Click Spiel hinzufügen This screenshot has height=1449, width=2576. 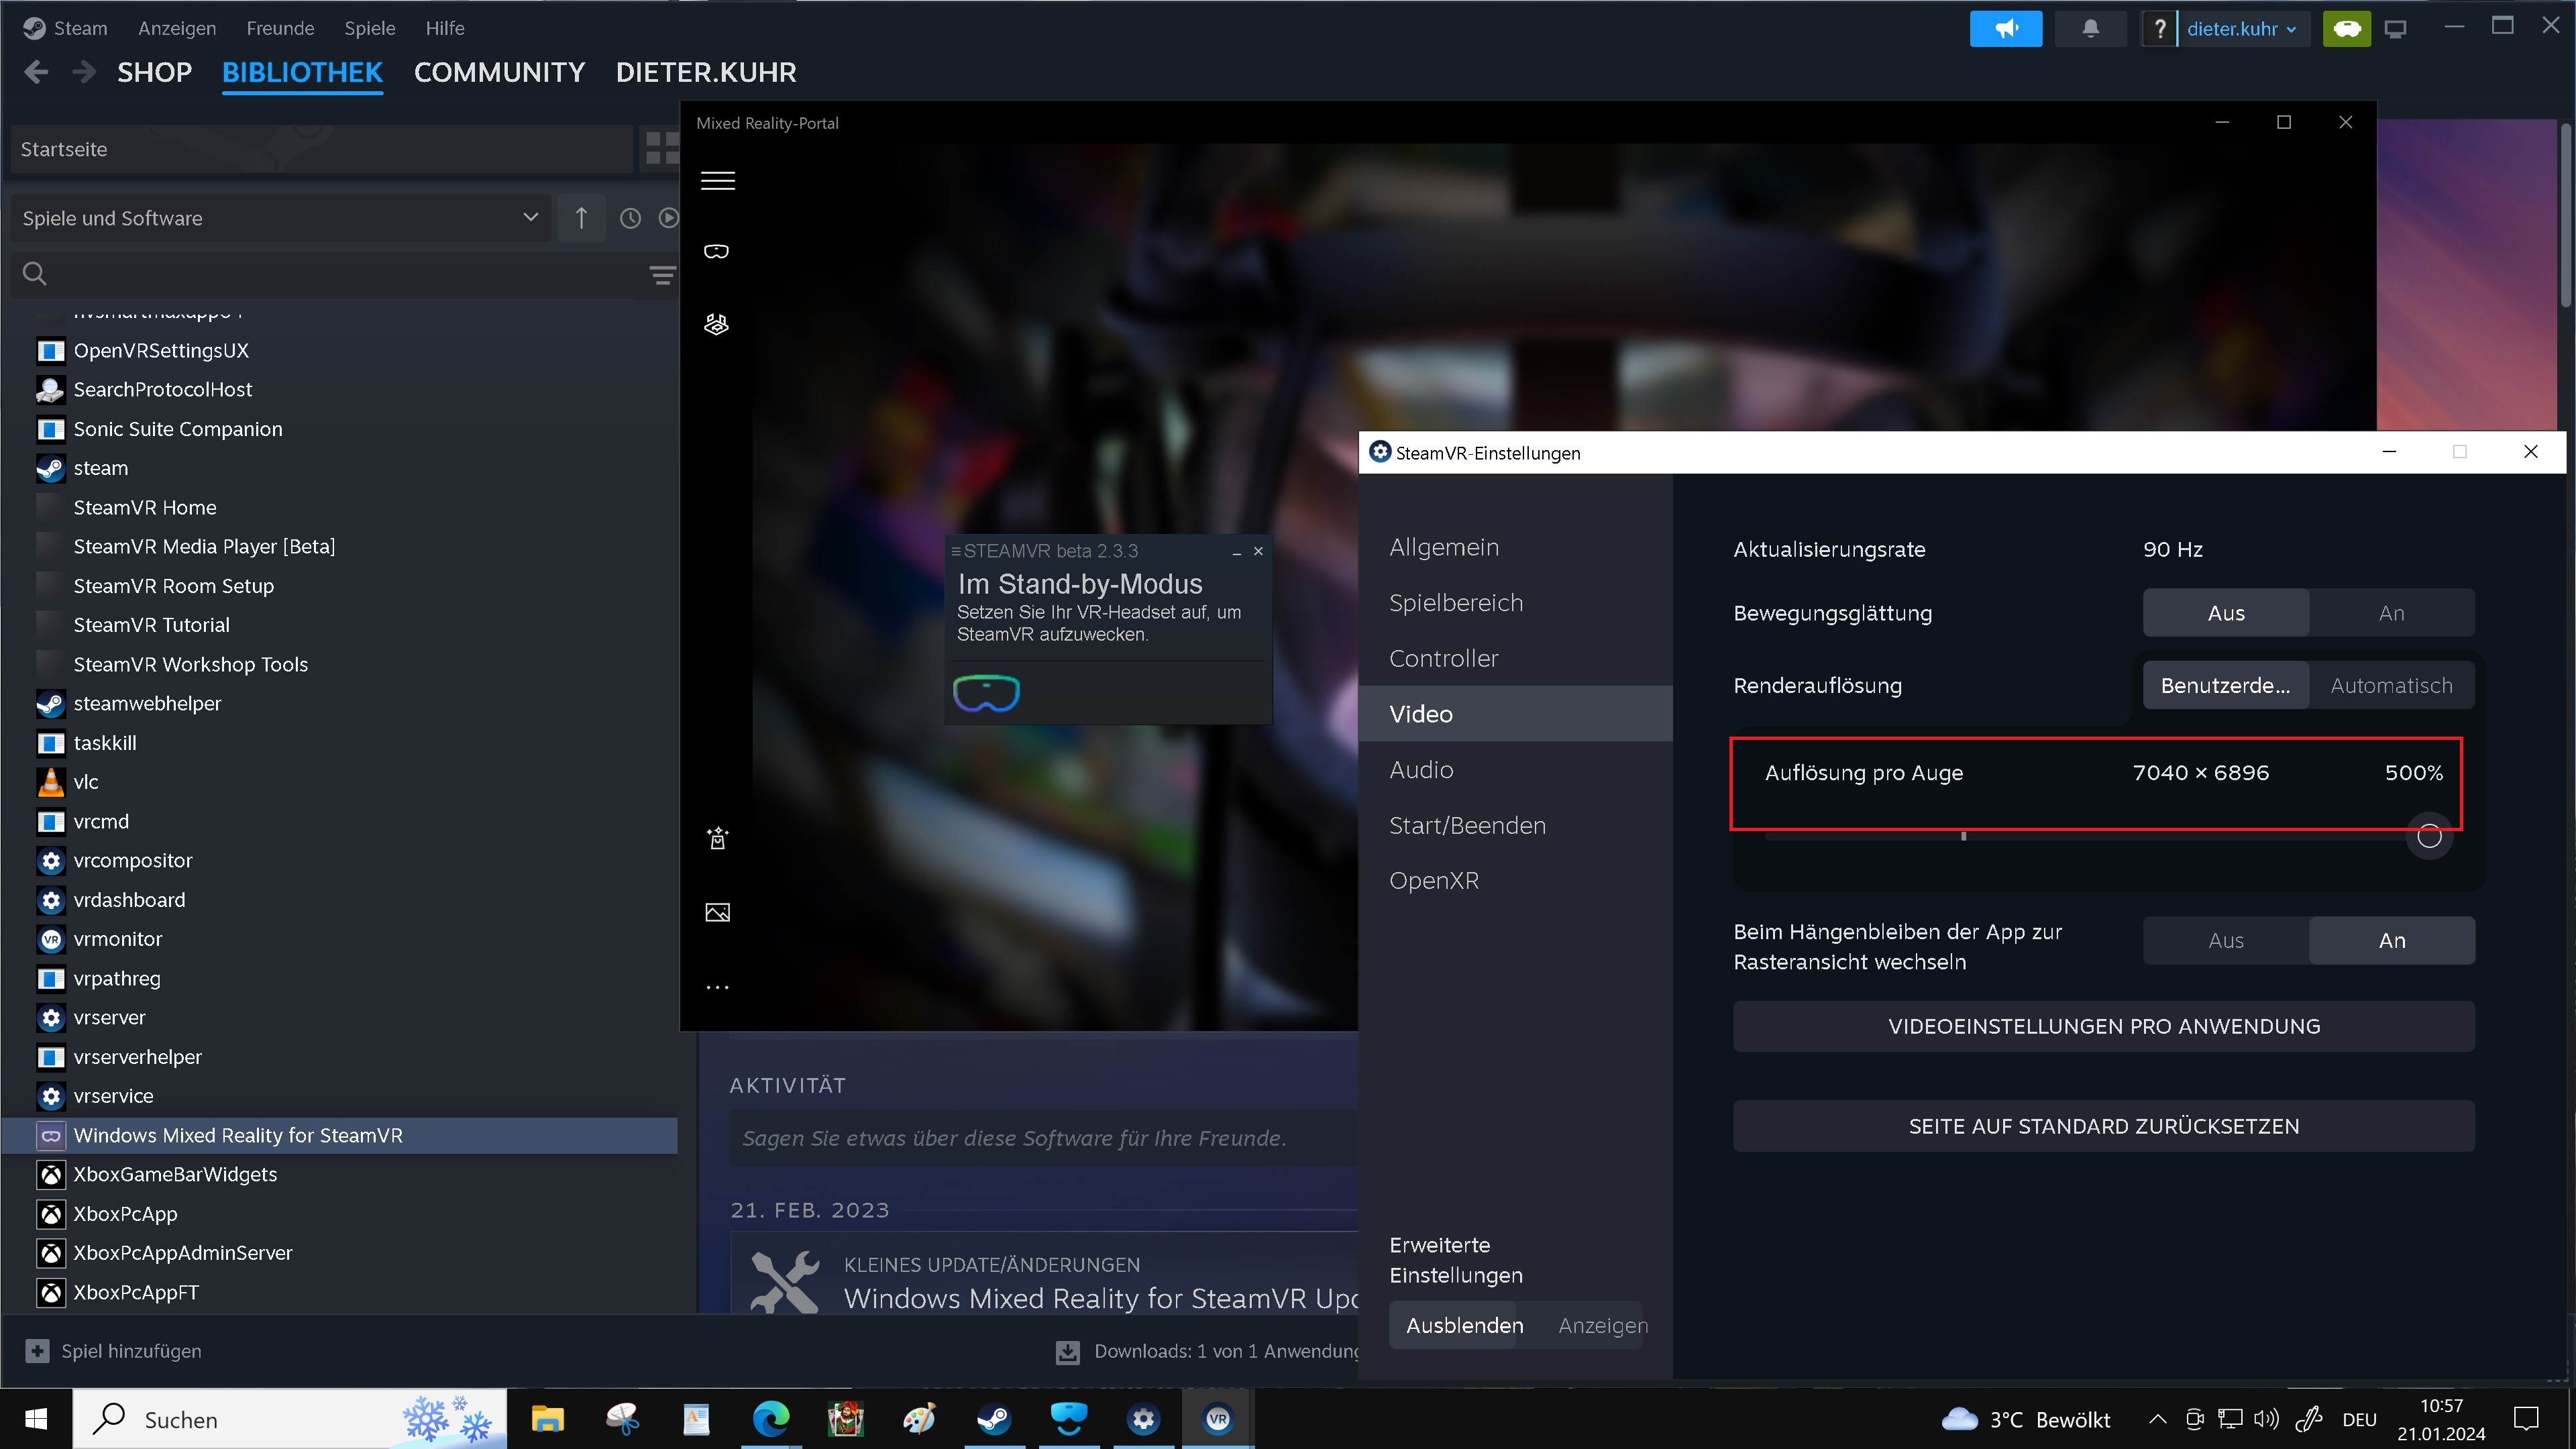(114, 1352)
